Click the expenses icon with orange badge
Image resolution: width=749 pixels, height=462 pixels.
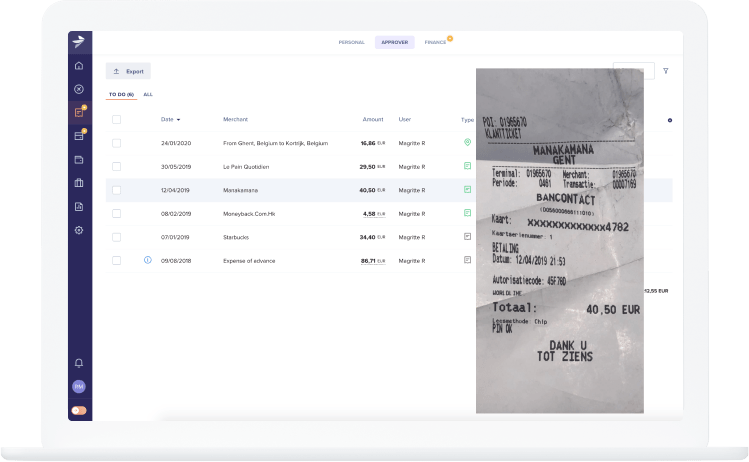(x=79, y=112)
